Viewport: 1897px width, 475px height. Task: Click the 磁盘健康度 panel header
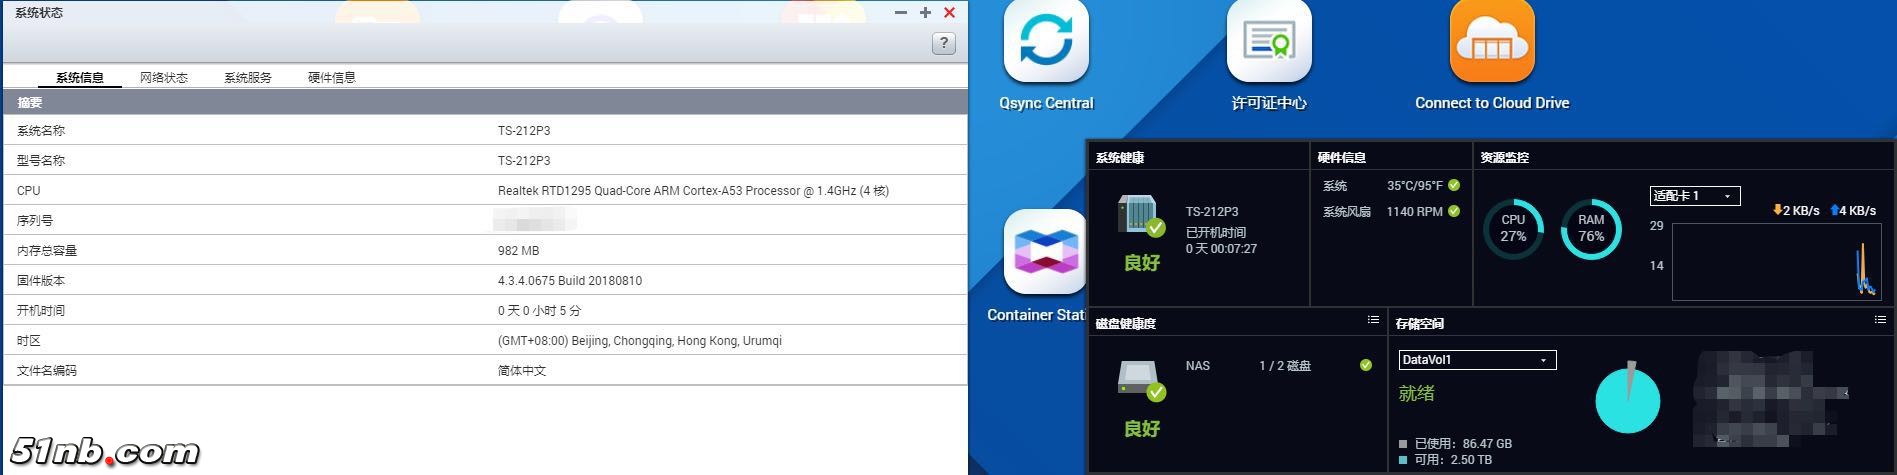pos(1126,323)
